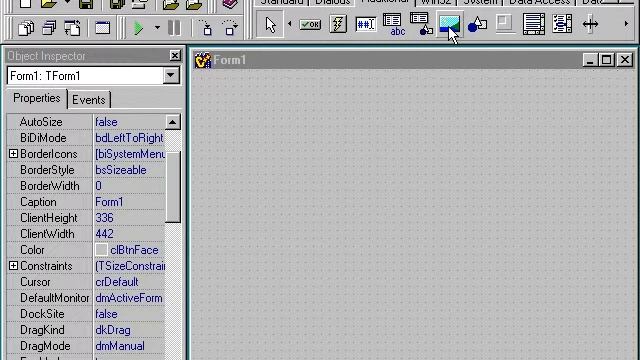The width and height of the screenshot is (640, 360).
Task: Run the project with green arrow
Action: [x=139, y=28]
